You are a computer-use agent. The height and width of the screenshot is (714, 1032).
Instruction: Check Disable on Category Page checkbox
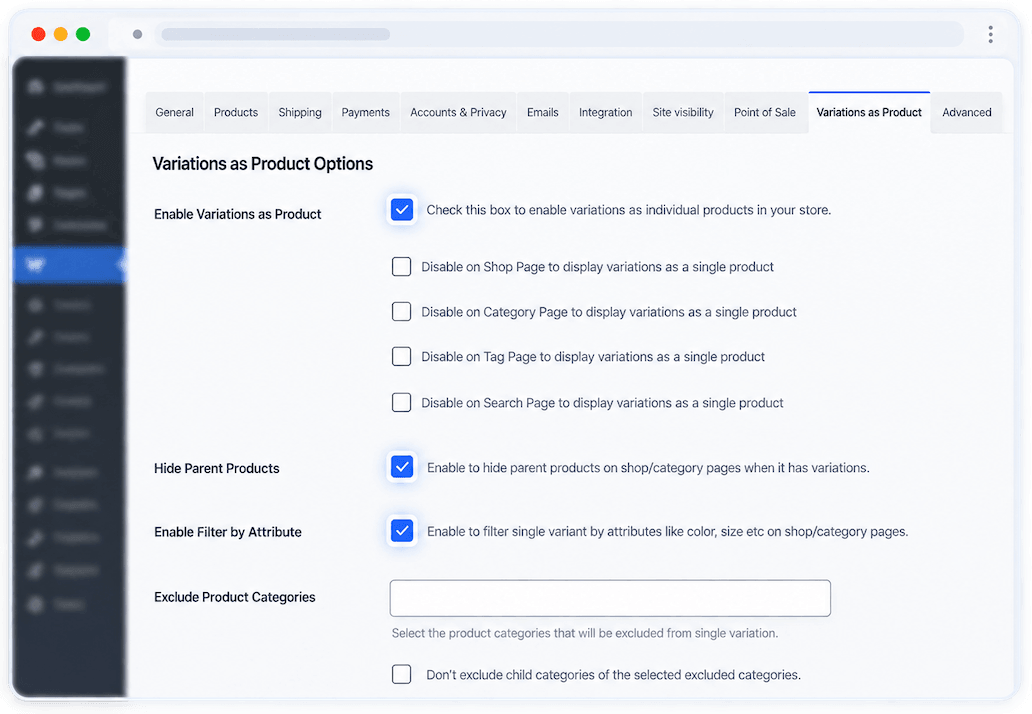[401, 311]
